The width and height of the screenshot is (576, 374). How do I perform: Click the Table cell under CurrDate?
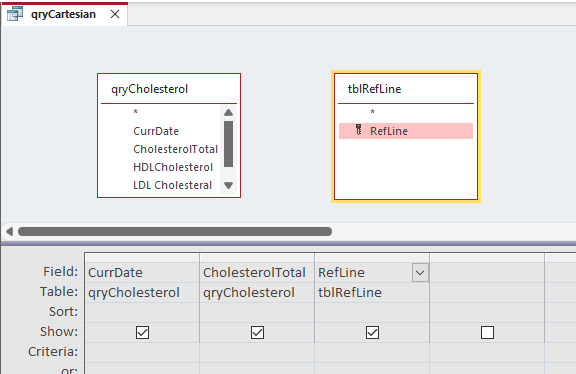pos(142,292)
